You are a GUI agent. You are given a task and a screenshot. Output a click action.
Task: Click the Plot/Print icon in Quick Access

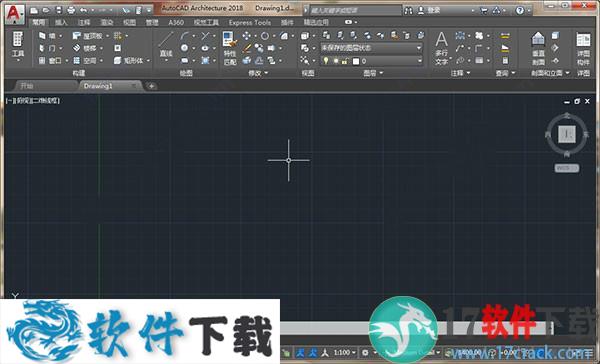point(71,10)
